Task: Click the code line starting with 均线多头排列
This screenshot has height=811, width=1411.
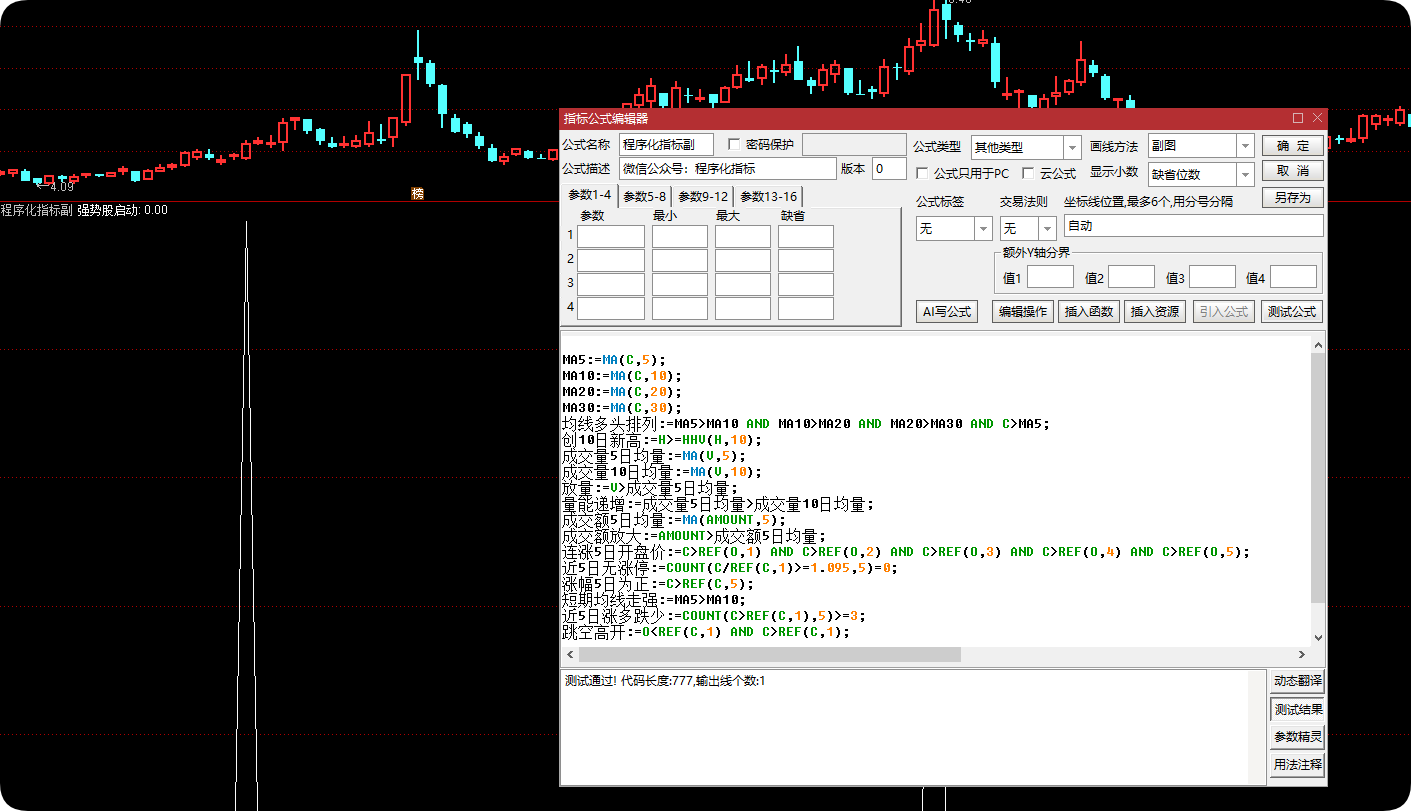Action: tap(806, 424)
